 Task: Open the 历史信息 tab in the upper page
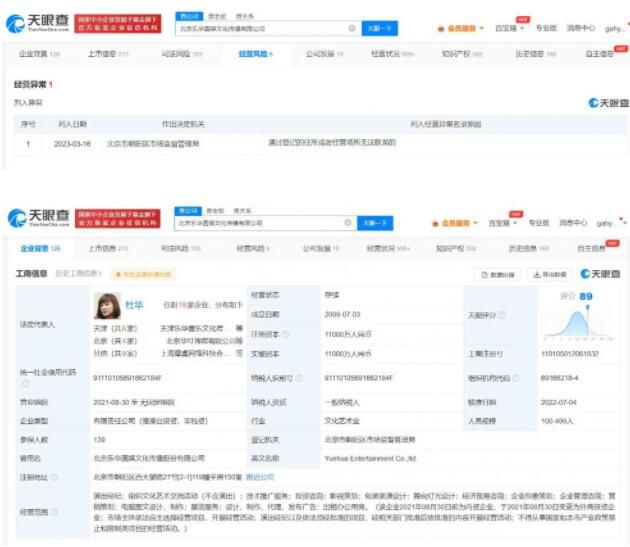(x=536, y=54)
